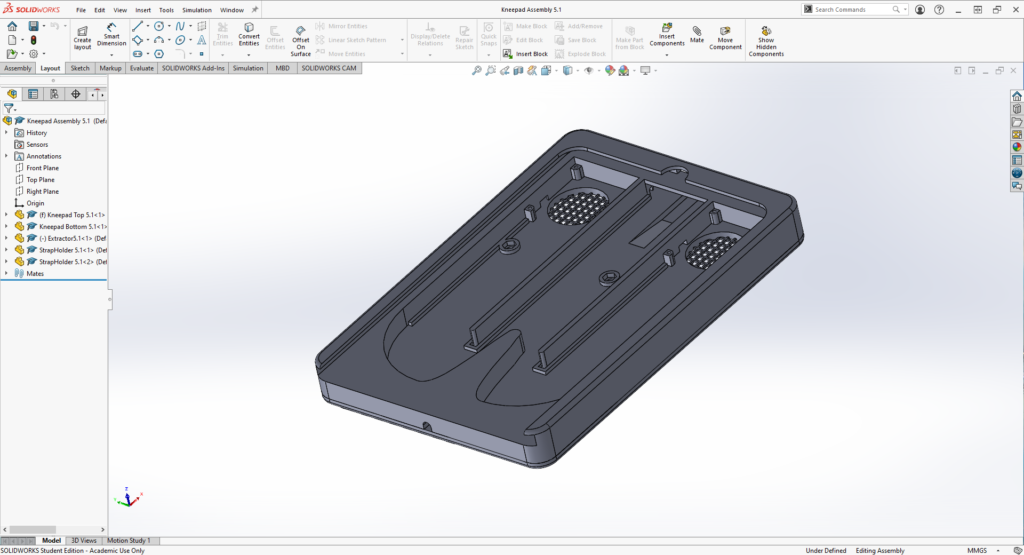Toggle the Rebuild traffic light icon
The image size is (1024, 555).
click(33, 40)
